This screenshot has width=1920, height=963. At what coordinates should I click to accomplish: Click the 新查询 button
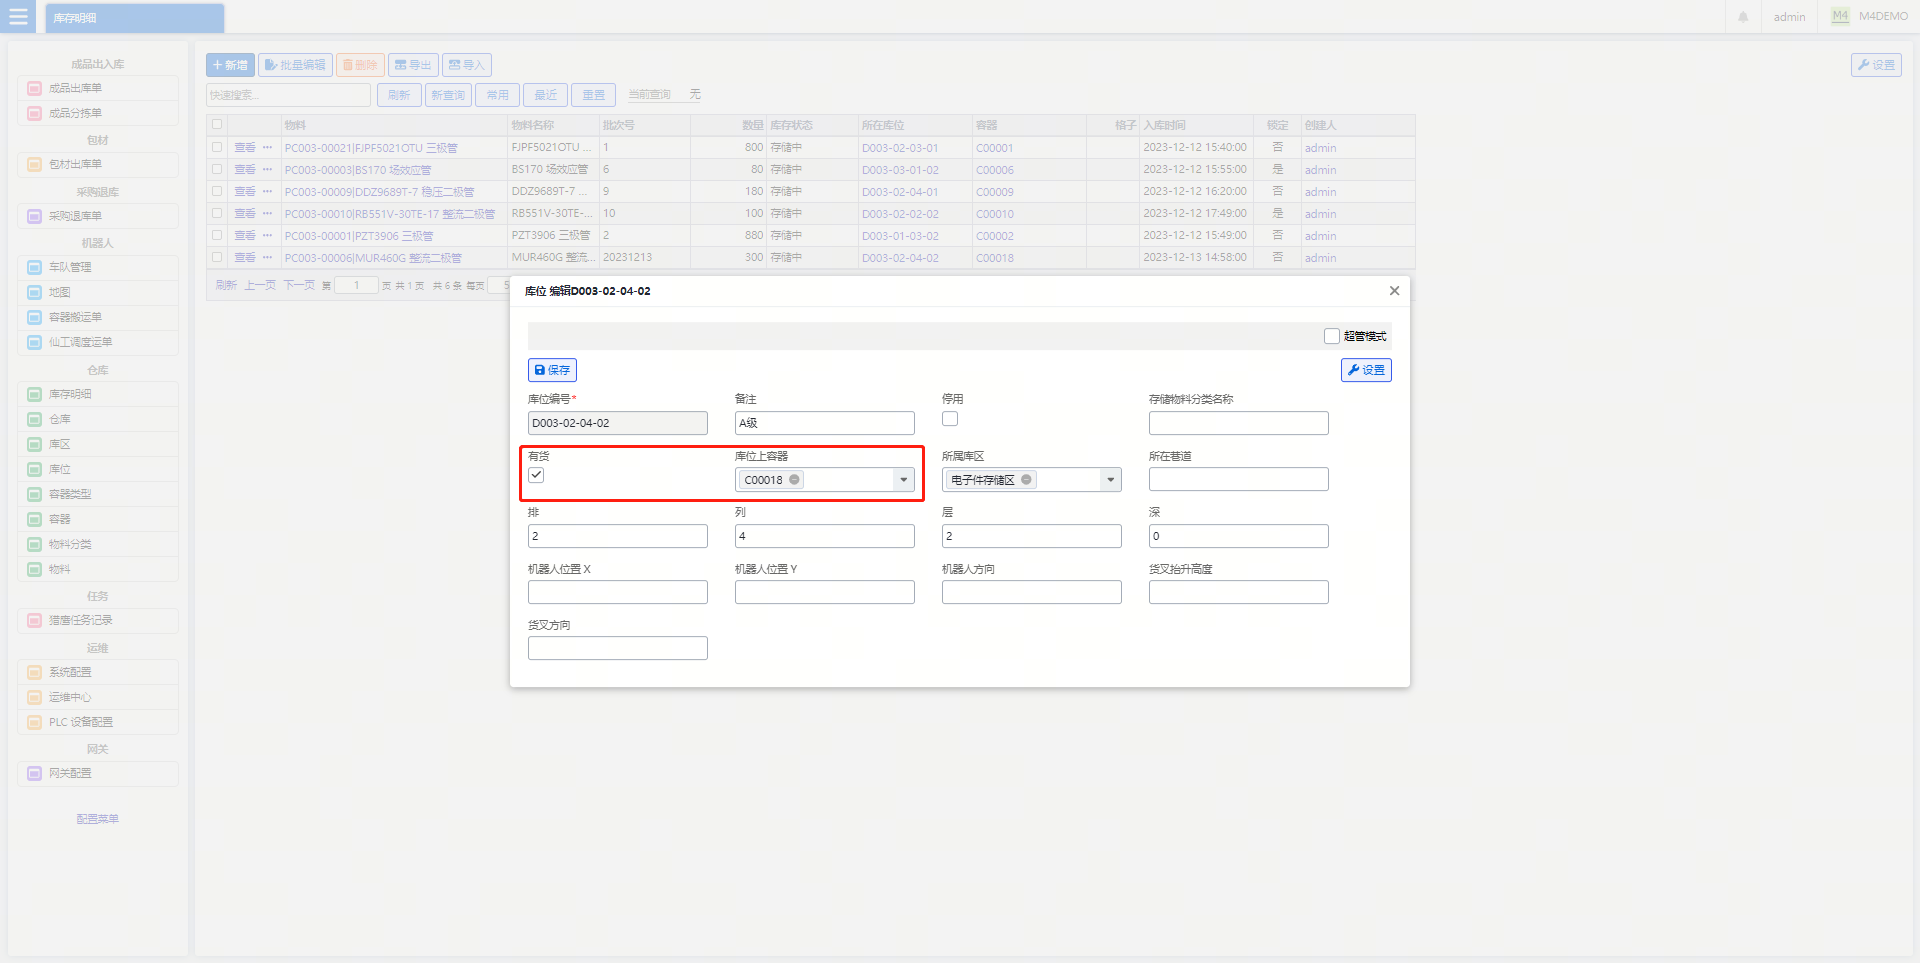(448, 95)
